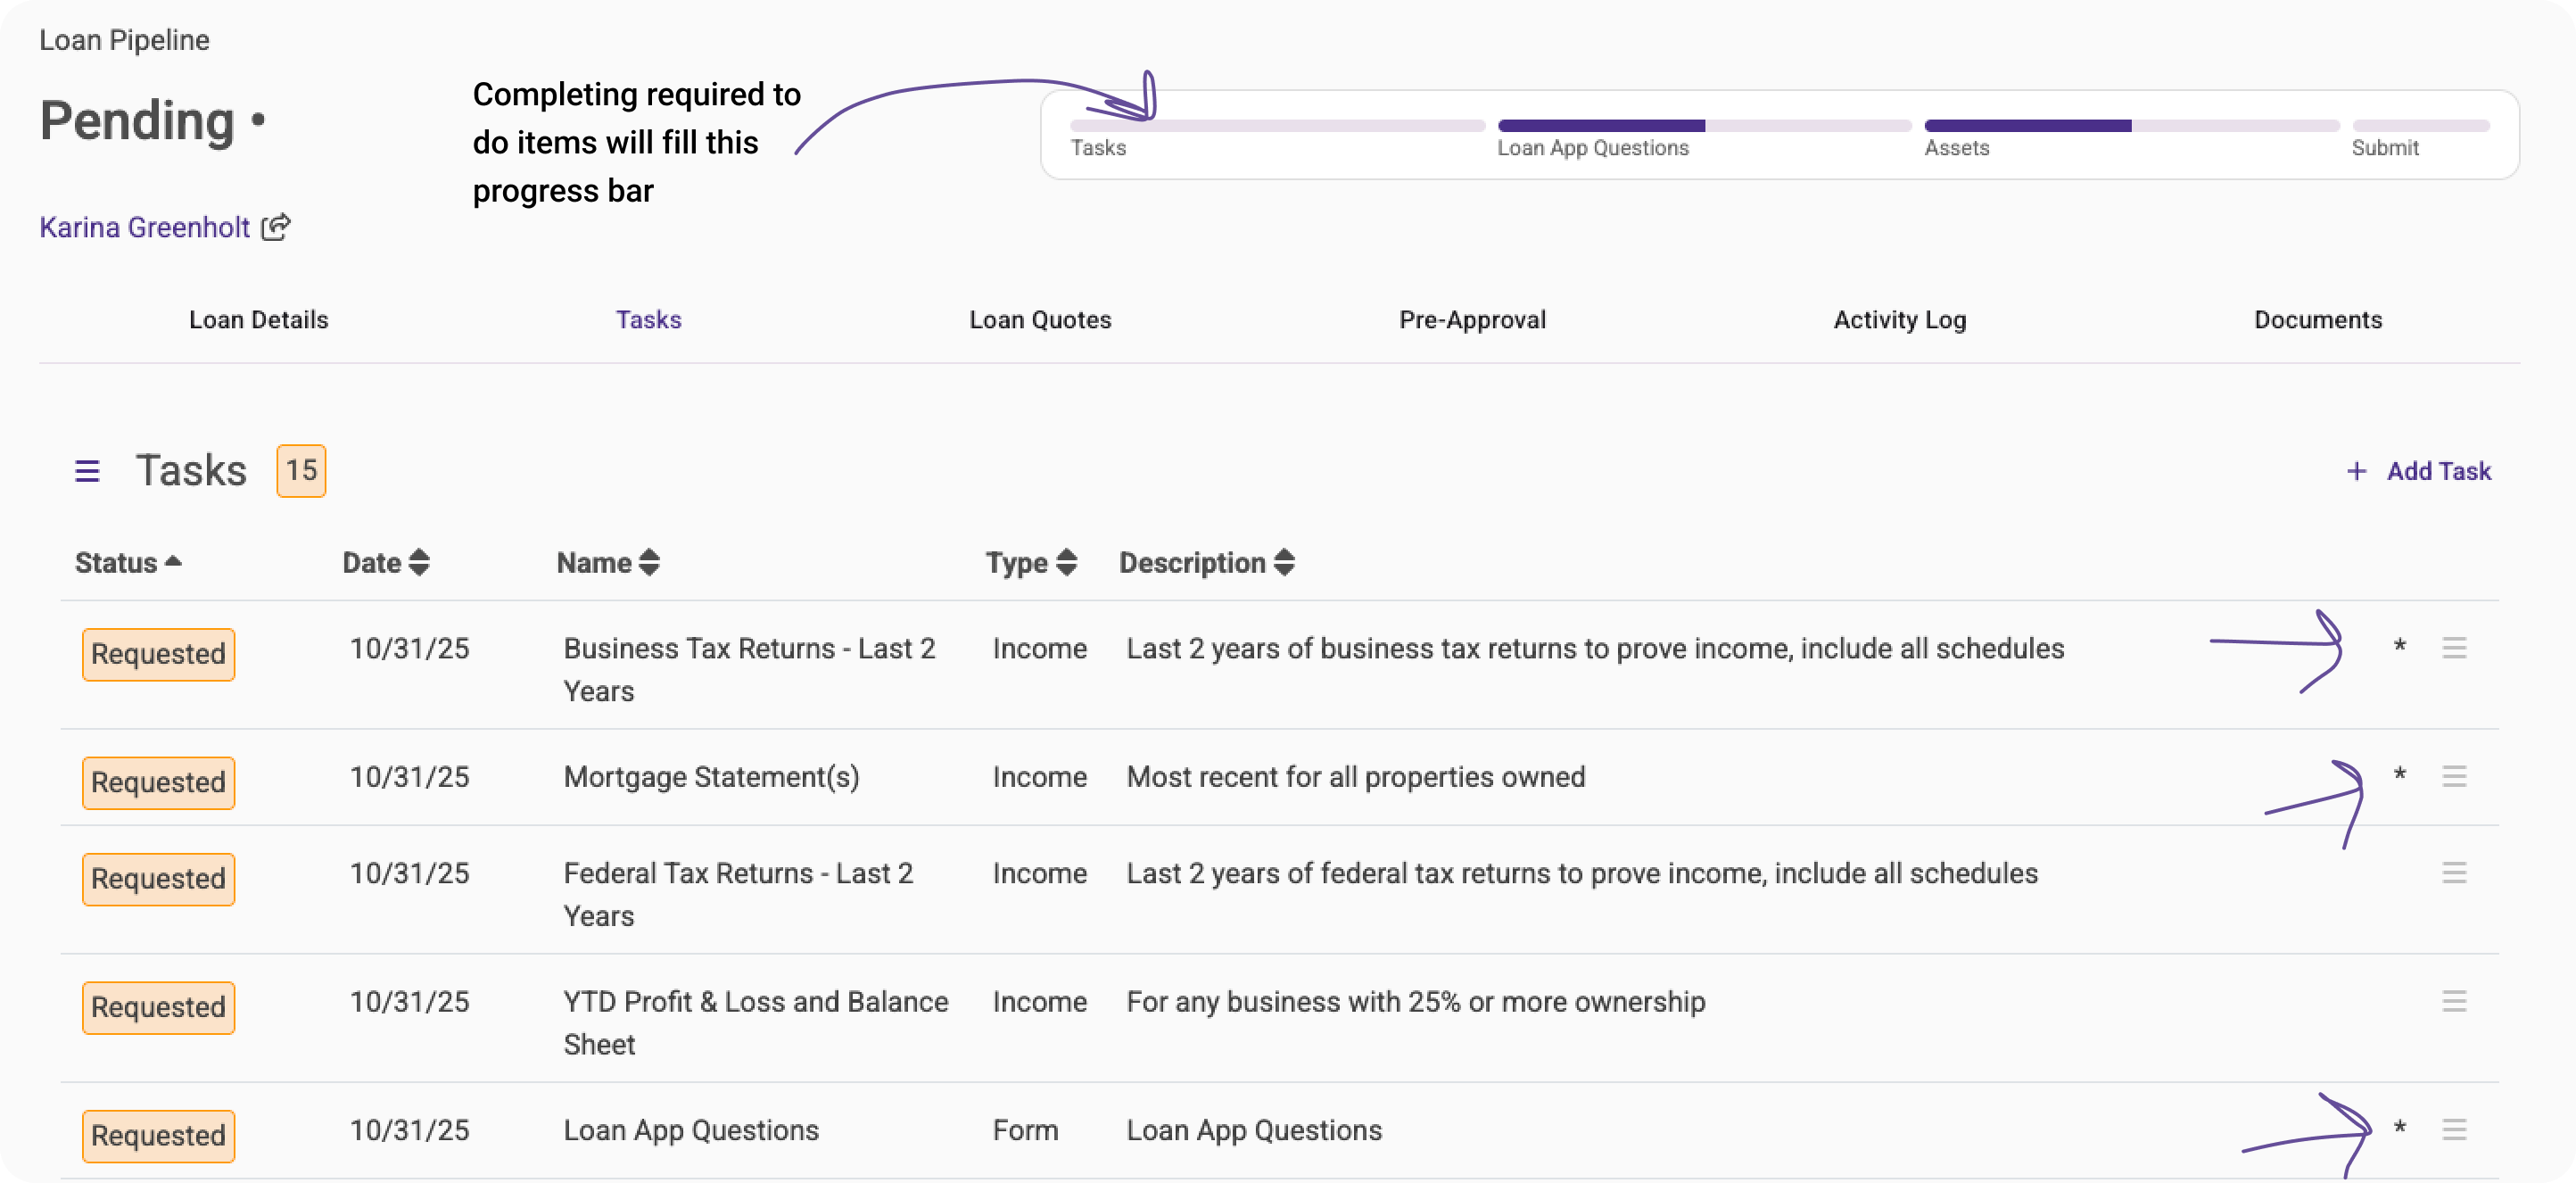
Task: Open the Activity Log tab
Action: point(1899,320)
